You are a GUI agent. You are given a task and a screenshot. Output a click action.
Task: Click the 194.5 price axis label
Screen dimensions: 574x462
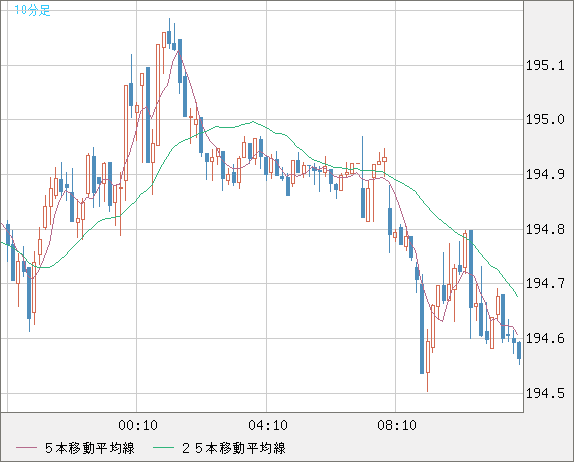point(545,393)
